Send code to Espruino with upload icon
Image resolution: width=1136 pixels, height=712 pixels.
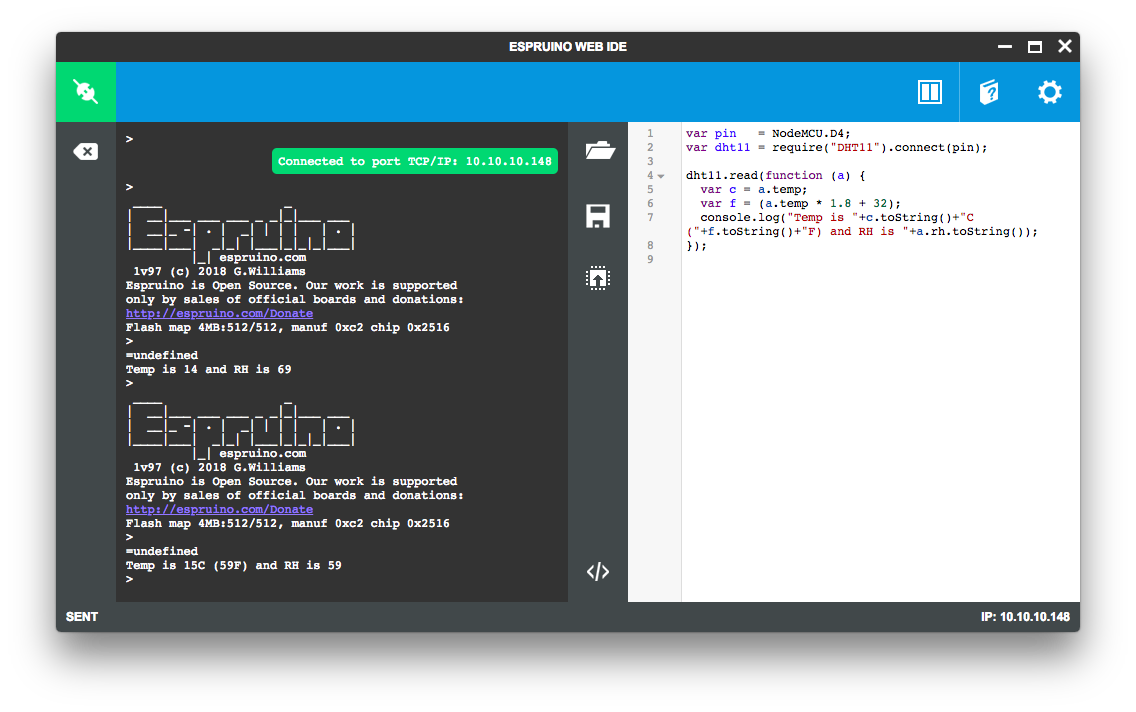coord(598,278)
